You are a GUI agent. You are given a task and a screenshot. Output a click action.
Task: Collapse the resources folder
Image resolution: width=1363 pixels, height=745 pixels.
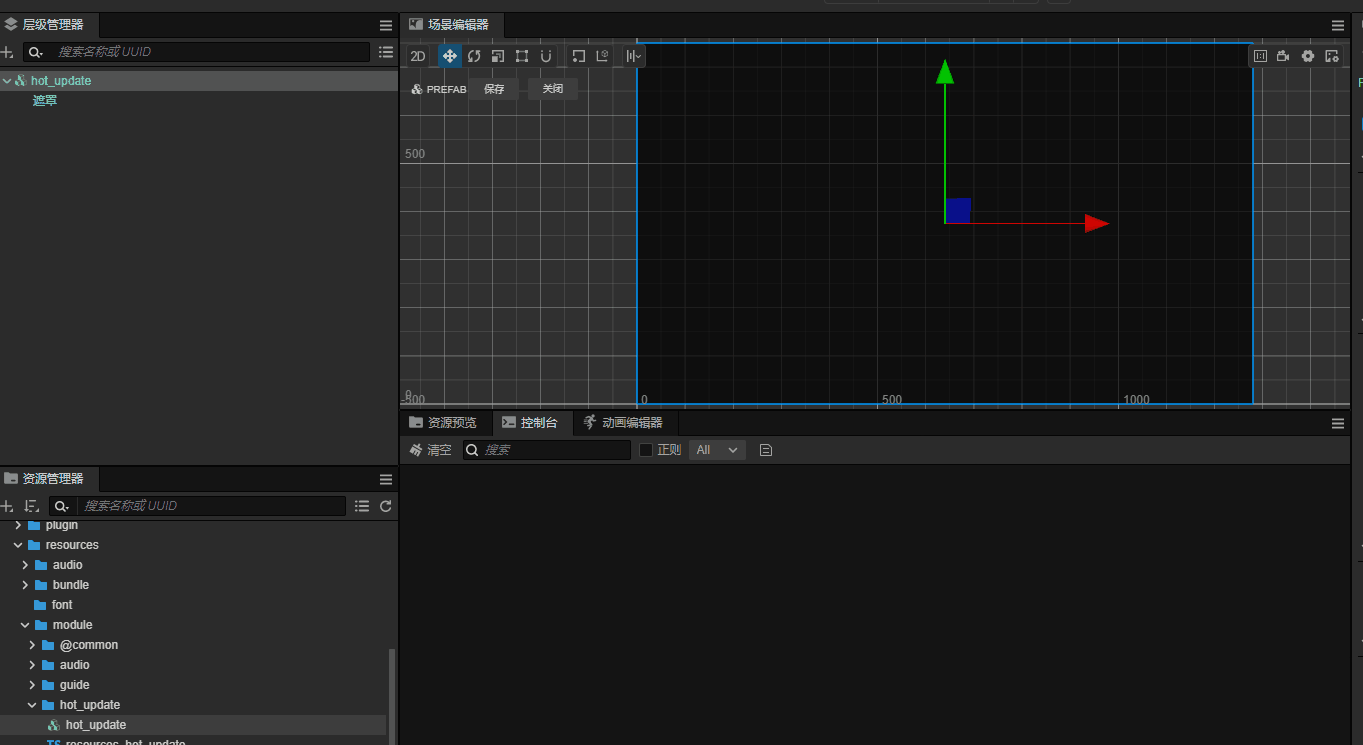[18, 545]
